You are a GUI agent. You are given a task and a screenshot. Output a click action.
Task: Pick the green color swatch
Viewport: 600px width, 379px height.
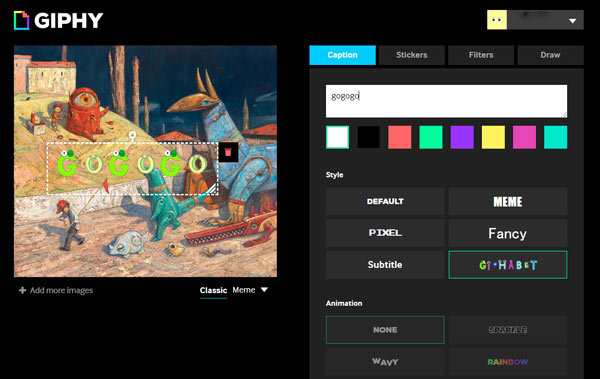tap(431, 137)
